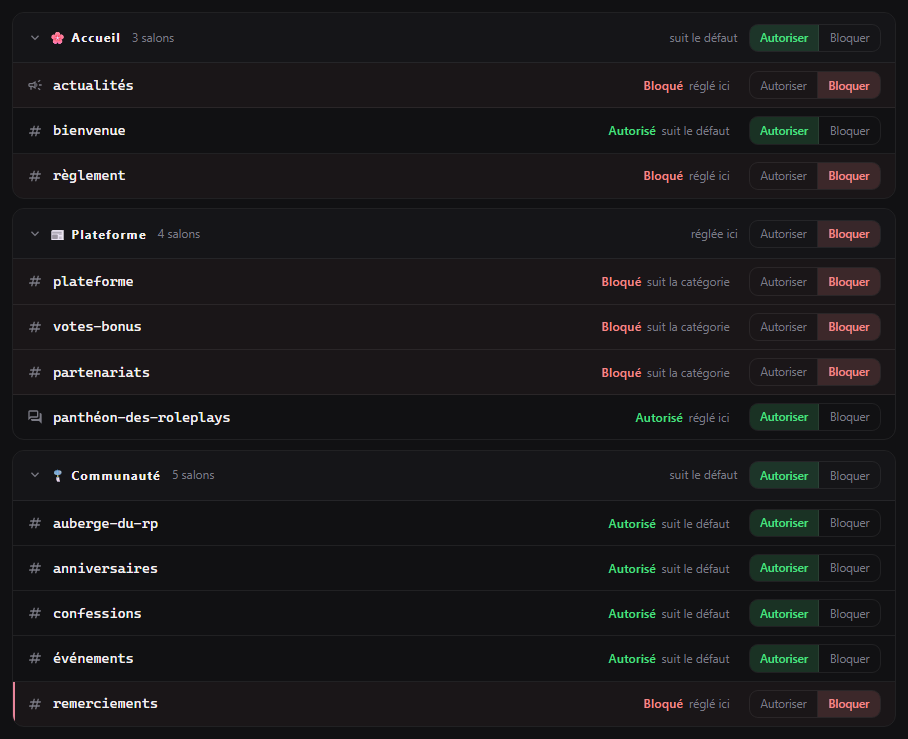Click the '5 salons' count label

tap(193, 475)
